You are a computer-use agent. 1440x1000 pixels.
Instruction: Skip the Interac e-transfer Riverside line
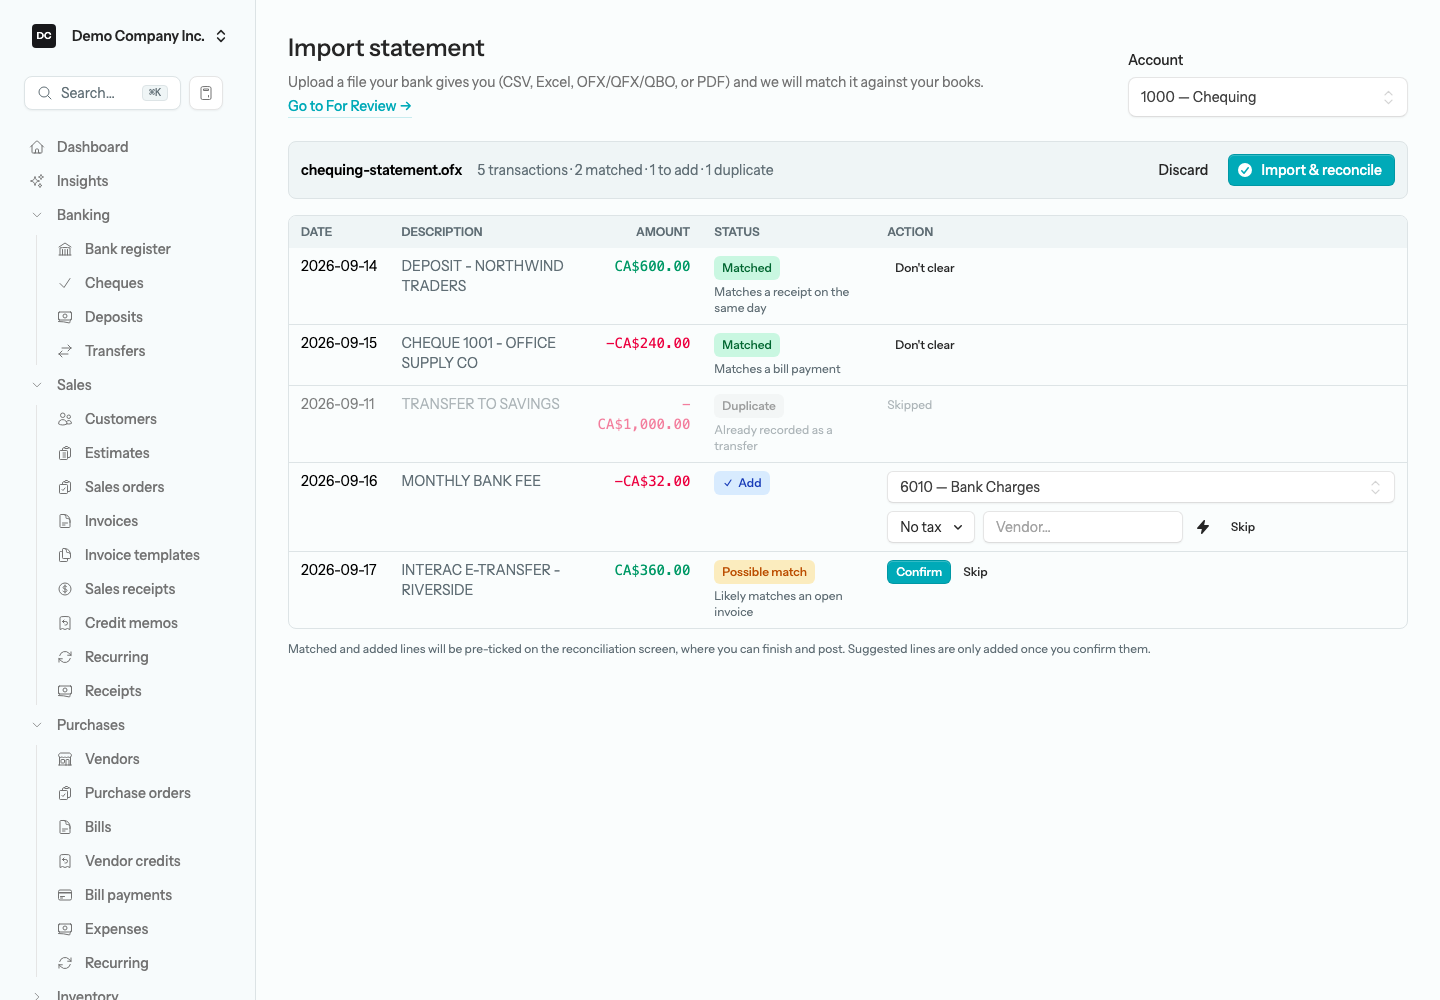(975, 572)
